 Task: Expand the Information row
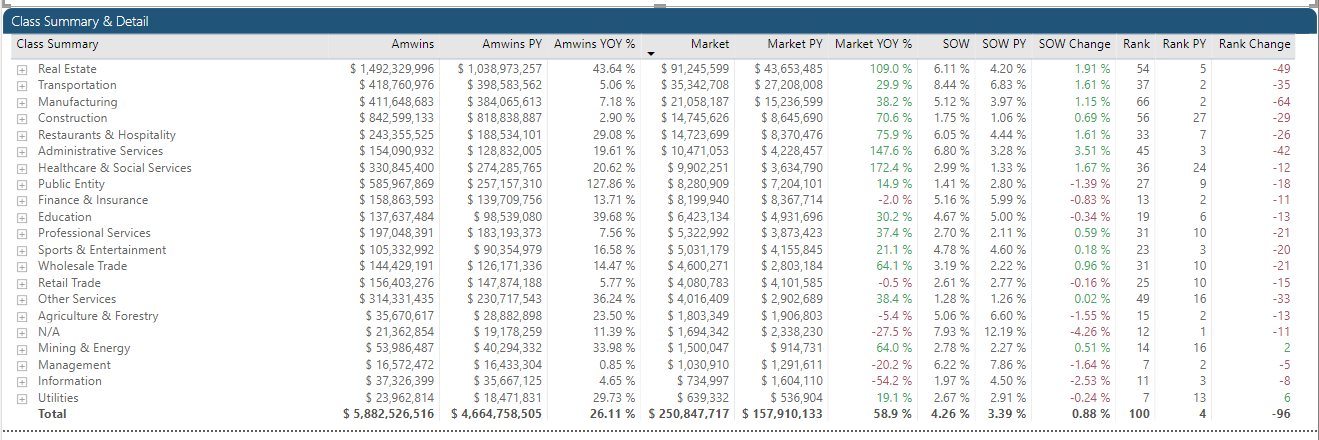(x=21, y=382)
